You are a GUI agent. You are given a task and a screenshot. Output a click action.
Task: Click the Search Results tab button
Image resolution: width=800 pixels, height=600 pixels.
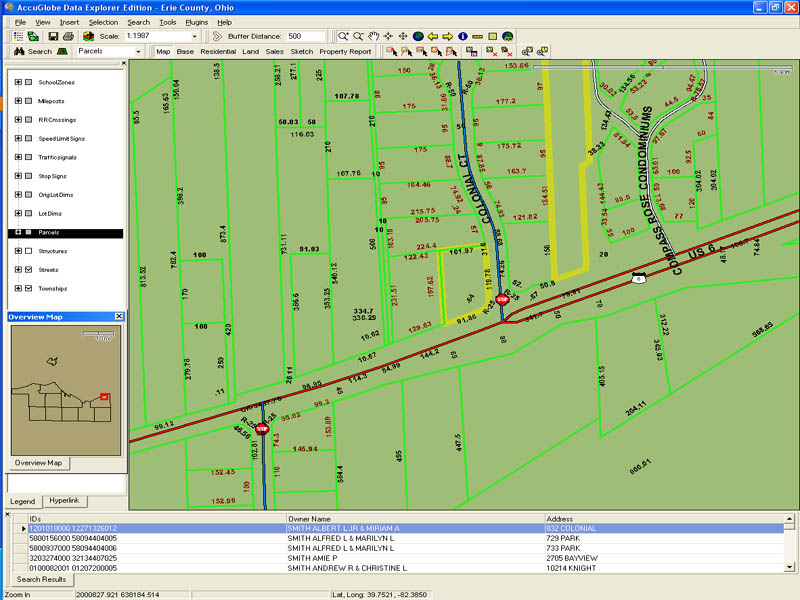point(41,579)
